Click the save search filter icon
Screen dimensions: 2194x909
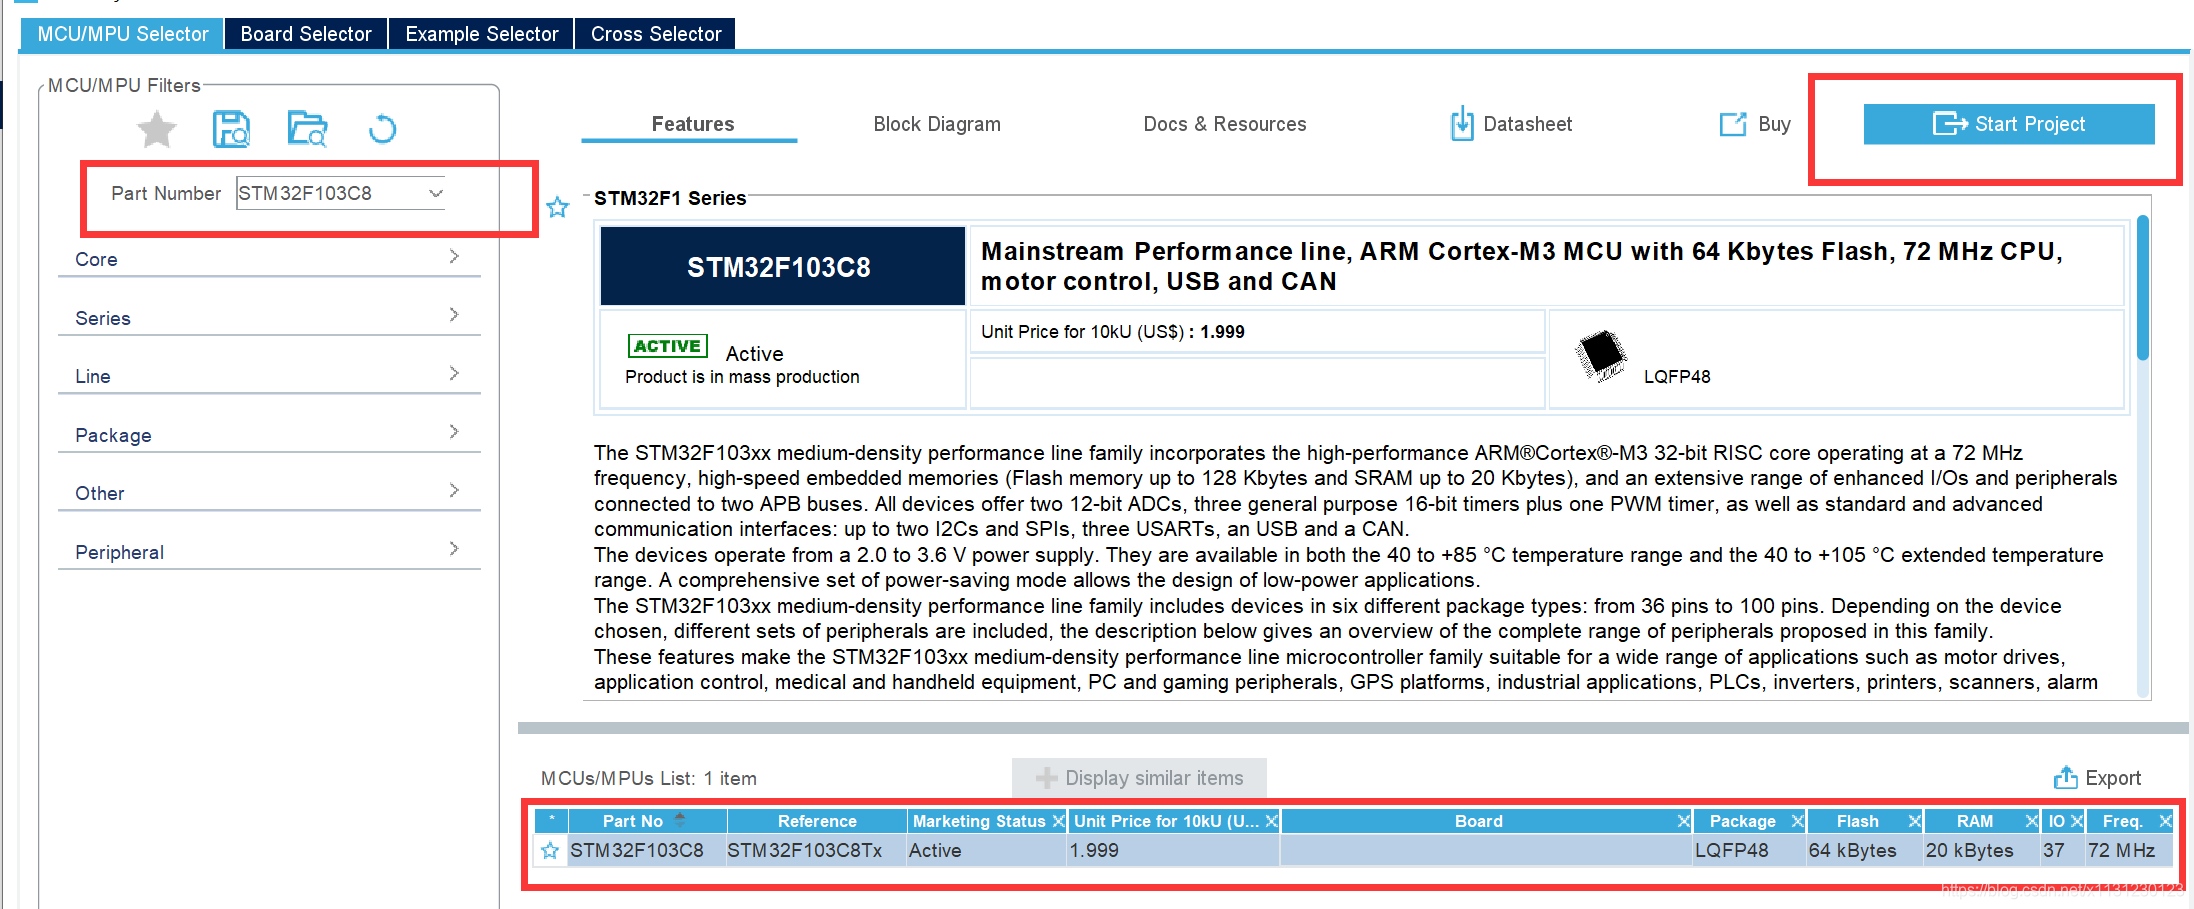pyautogui.click(x=231, y=129)
